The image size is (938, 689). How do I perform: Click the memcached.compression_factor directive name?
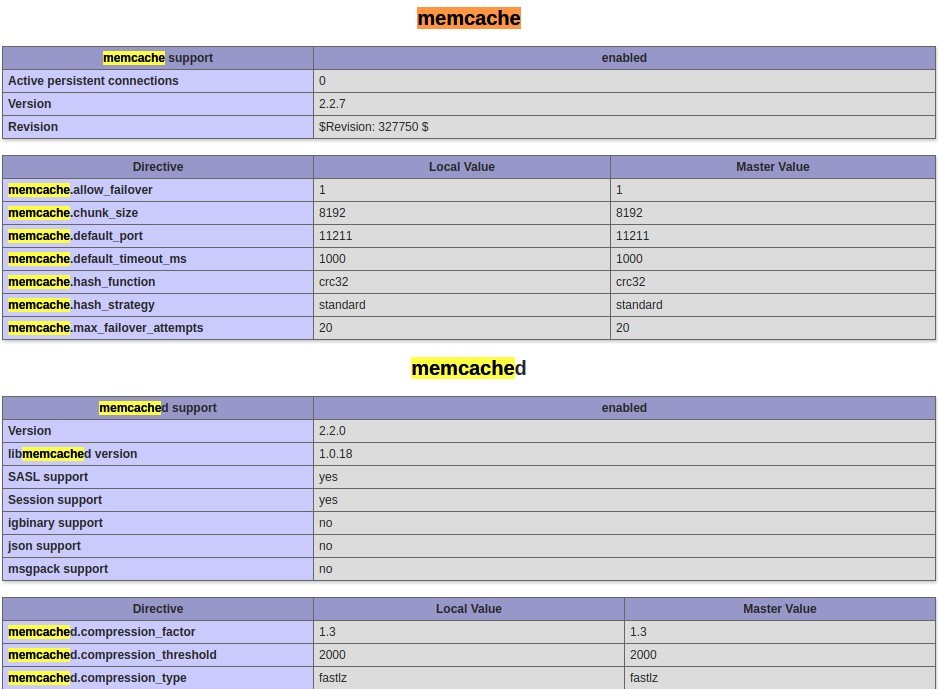click(101, 632)
